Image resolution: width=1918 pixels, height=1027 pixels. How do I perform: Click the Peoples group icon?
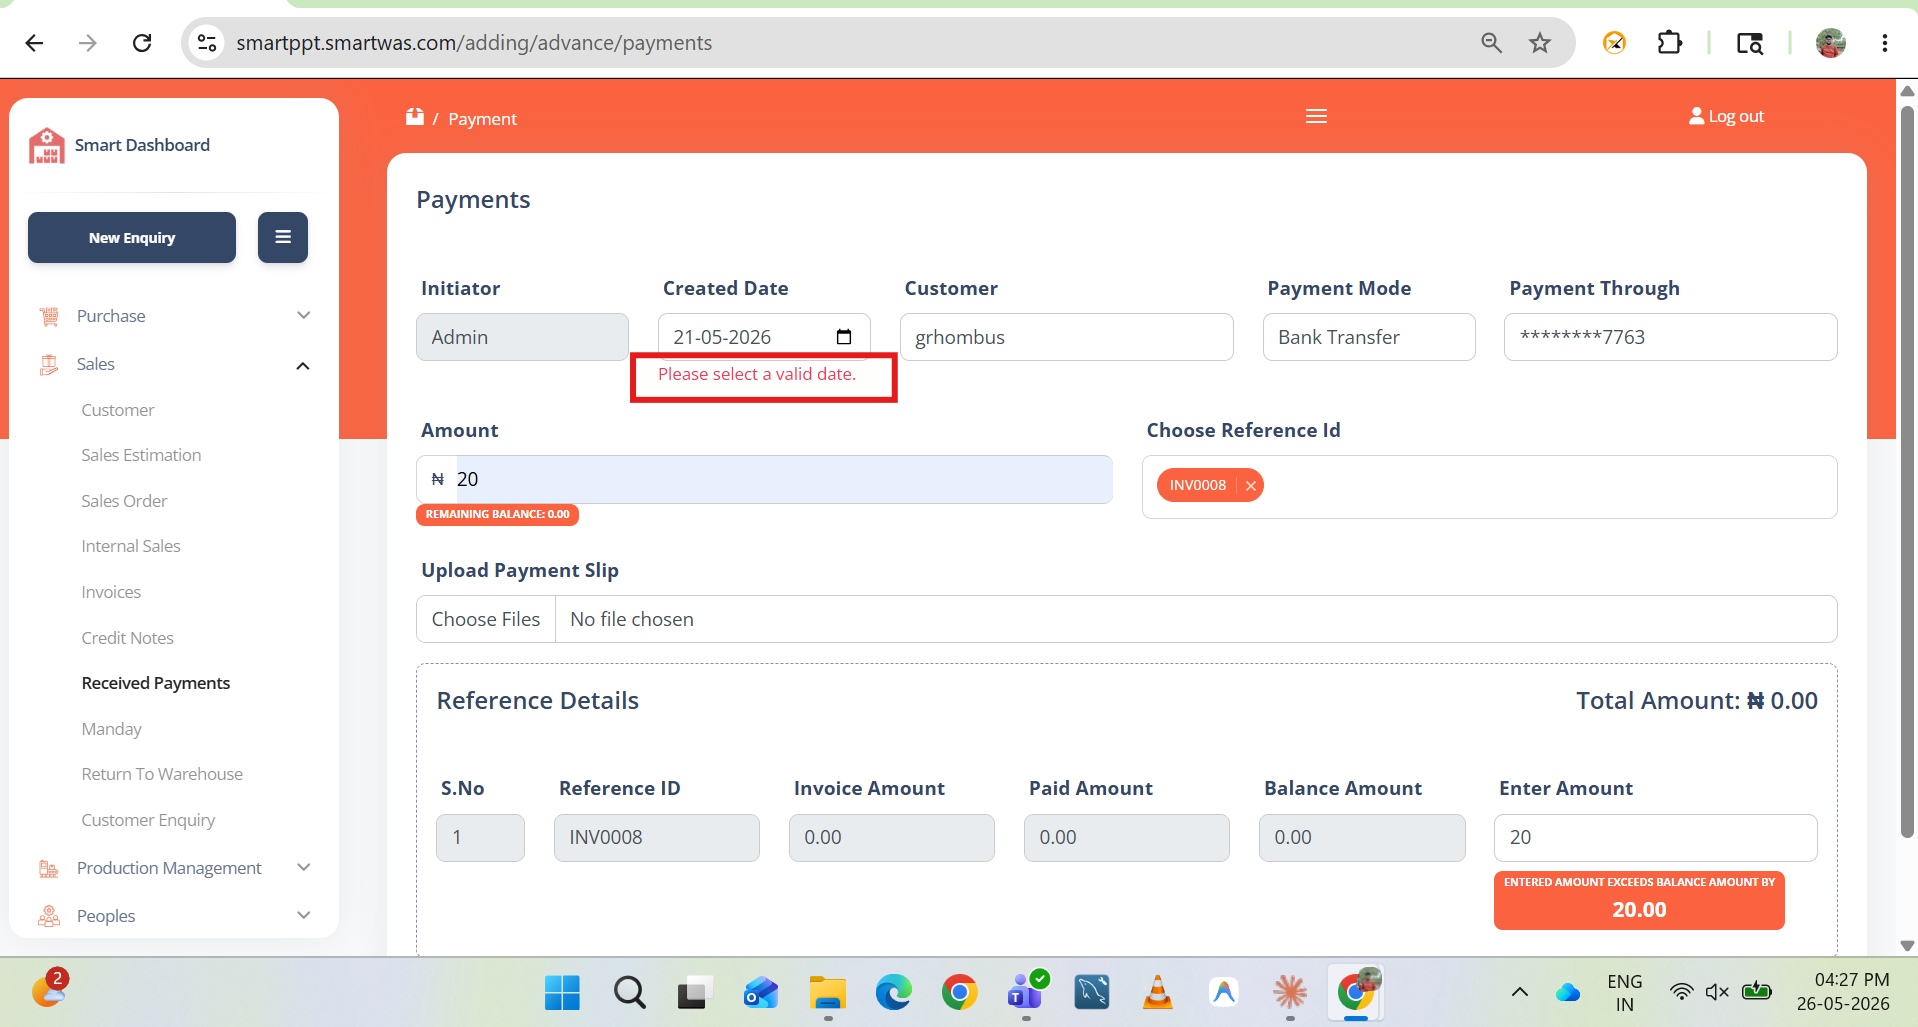48,916
